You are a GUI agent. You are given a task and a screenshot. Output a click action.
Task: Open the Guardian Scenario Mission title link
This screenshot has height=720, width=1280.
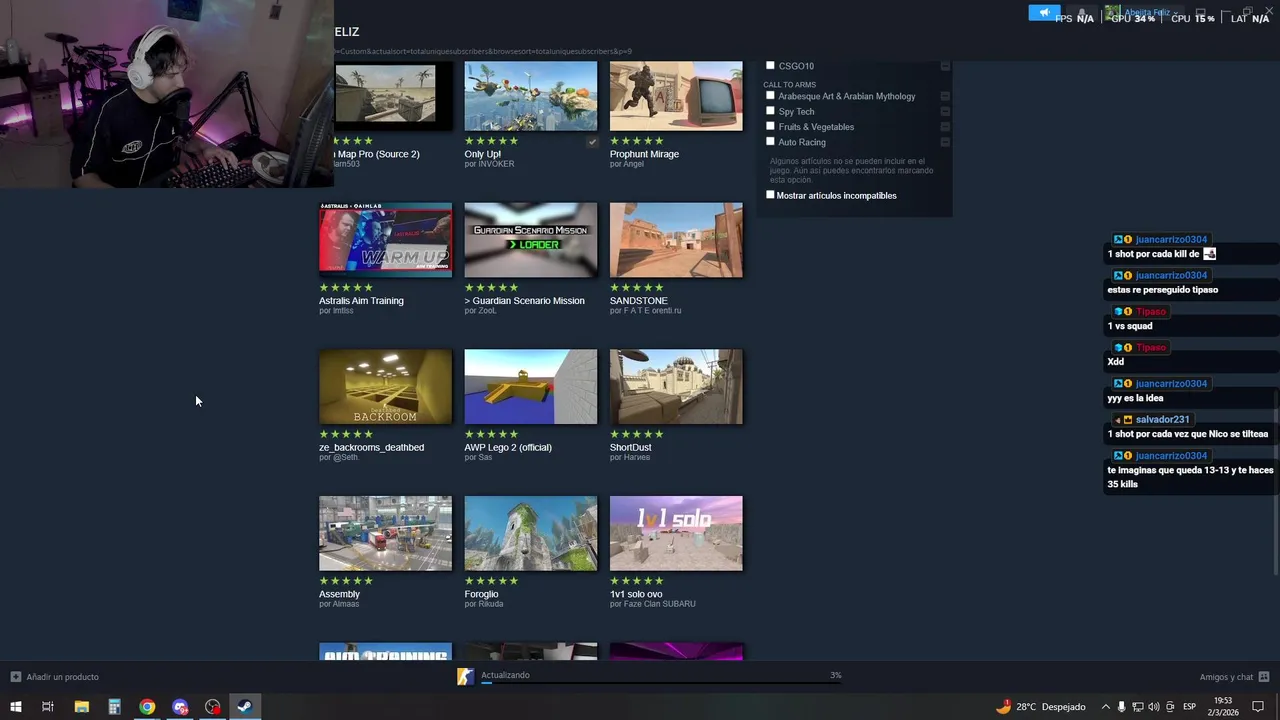point(524,301)
